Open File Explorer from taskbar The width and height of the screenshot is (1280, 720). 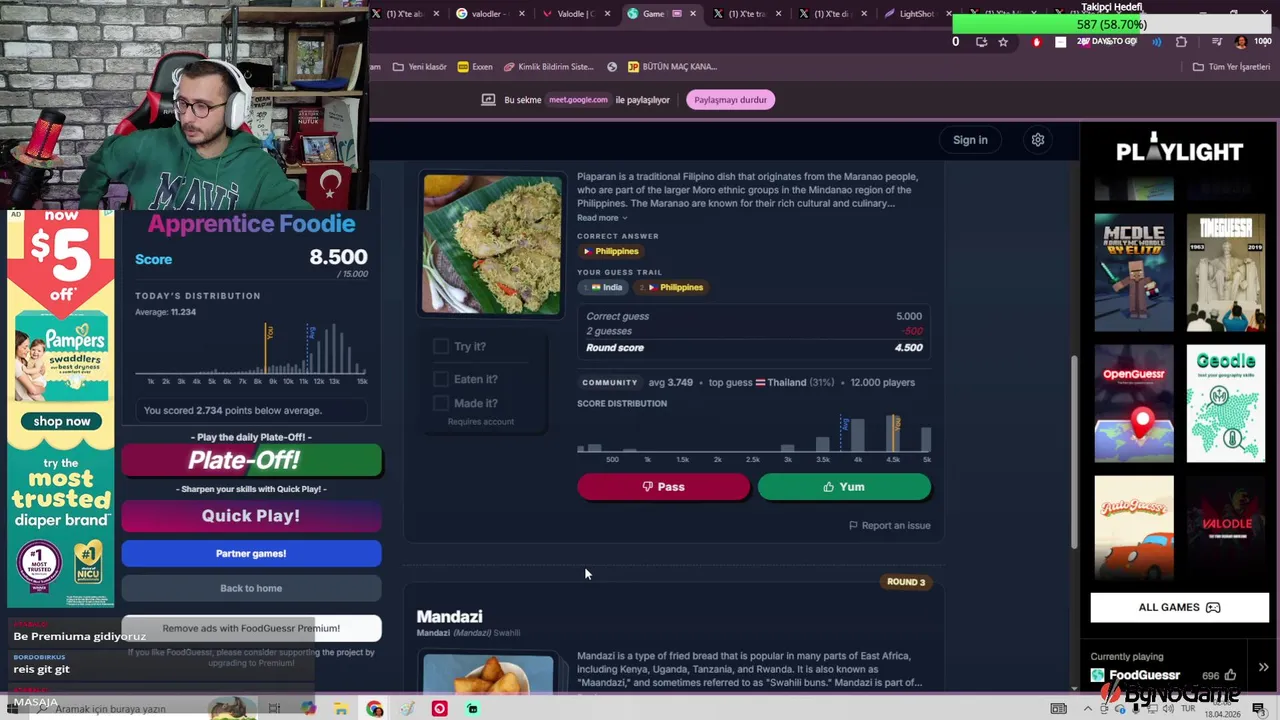pyautogui.click(x=341, y=709)
